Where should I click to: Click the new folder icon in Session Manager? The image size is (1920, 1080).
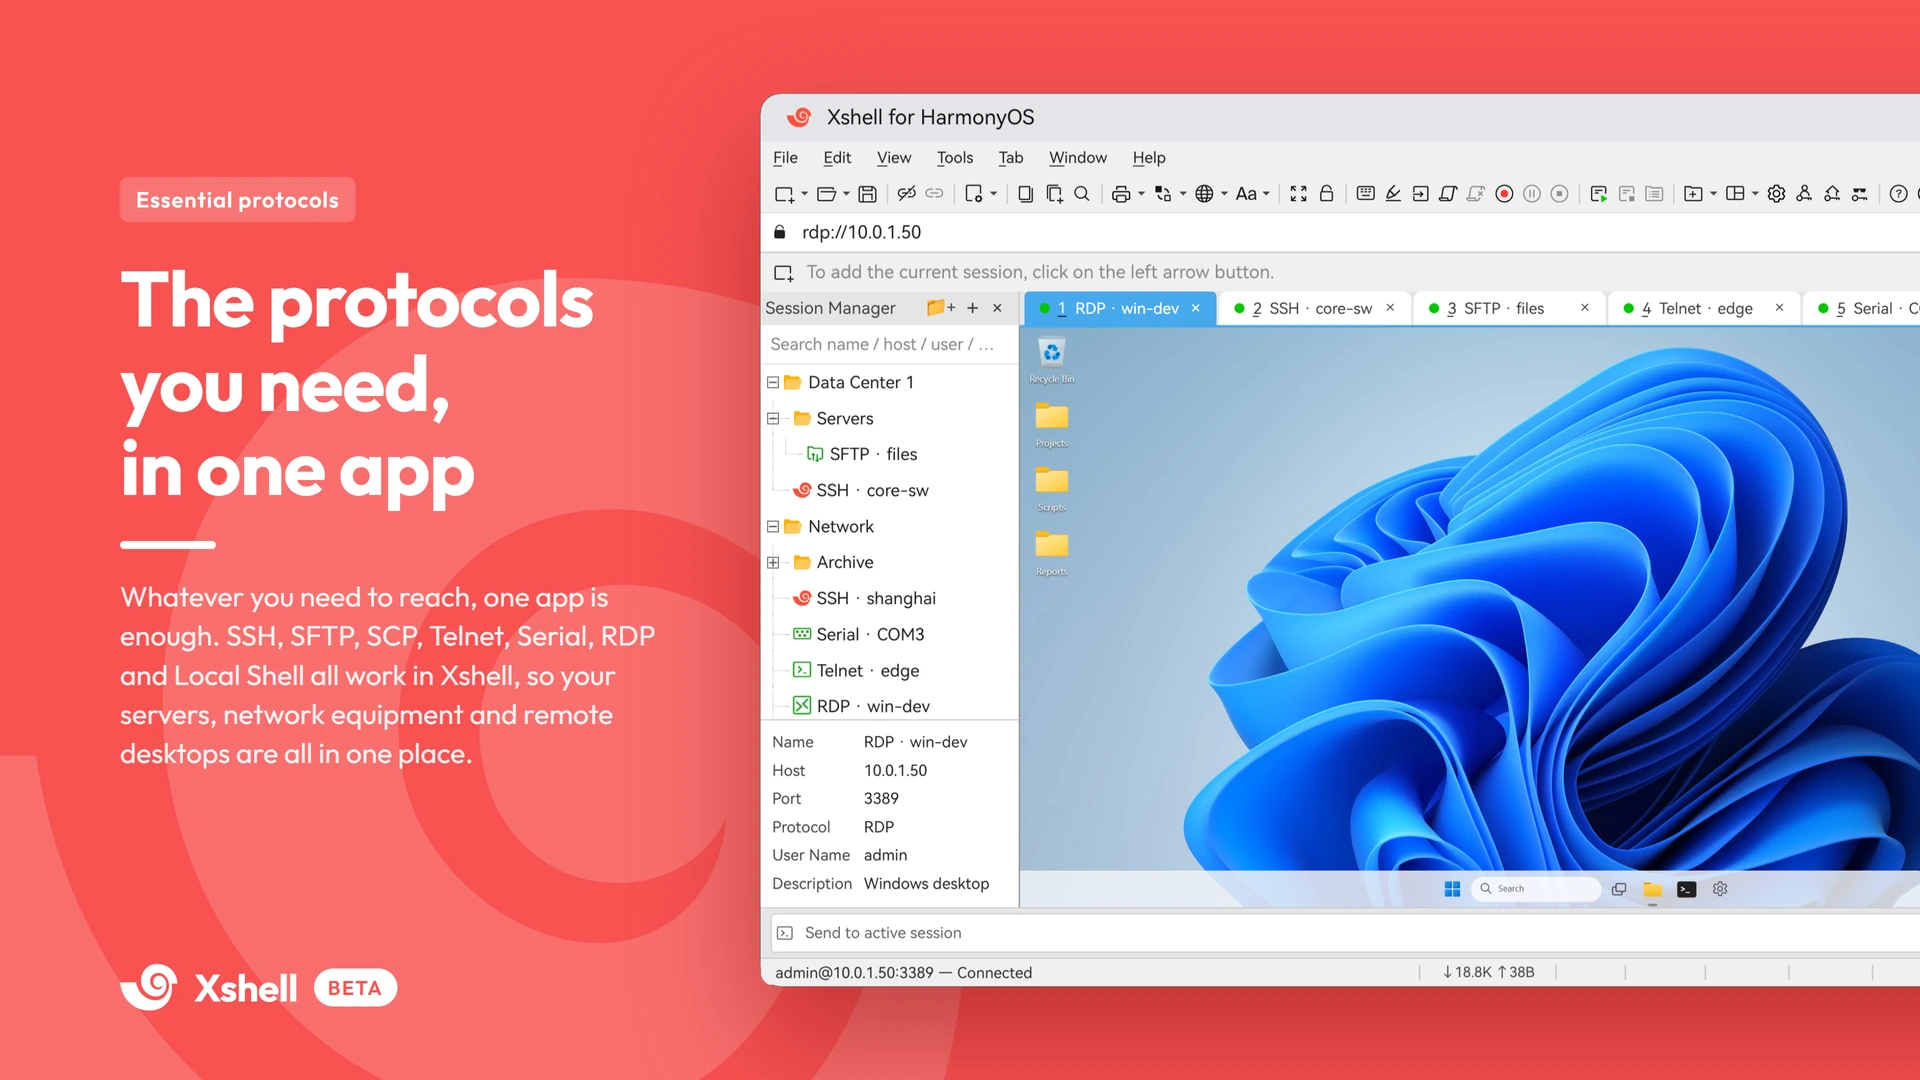click(940, 308)
